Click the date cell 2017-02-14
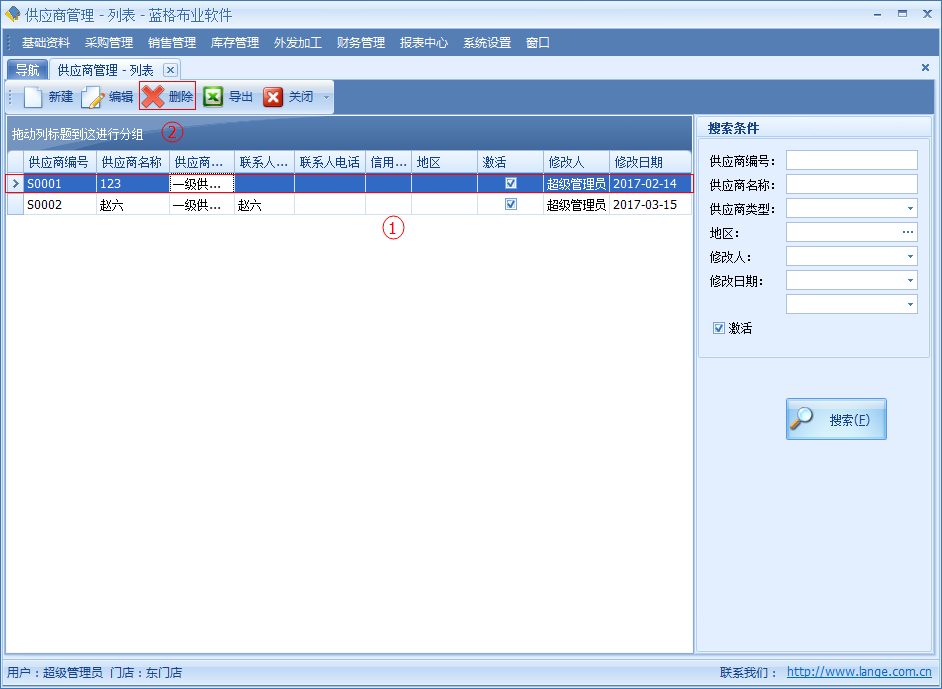Viewport: 942px width, 689px height. 650,183
